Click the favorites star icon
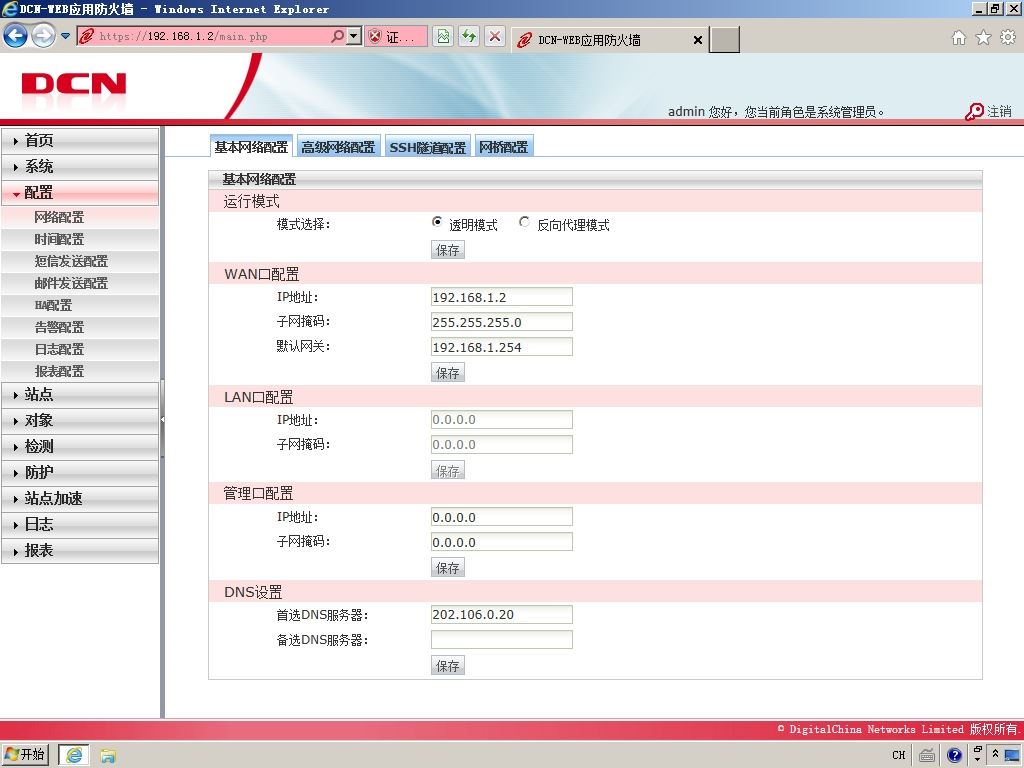Viewport: 1024px width, 768px height. [983, 38]
